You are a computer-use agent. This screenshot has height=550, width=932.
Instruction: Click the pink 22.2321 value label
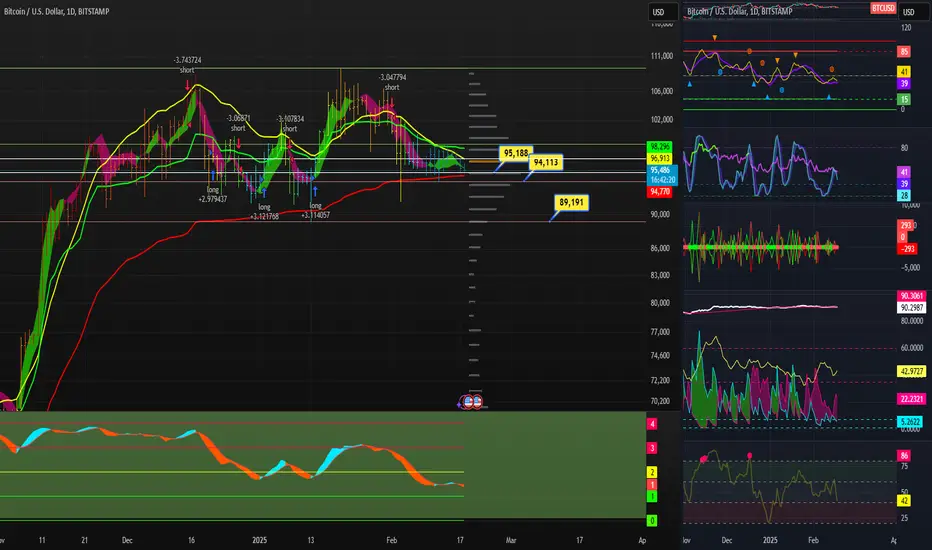[912, 399]
